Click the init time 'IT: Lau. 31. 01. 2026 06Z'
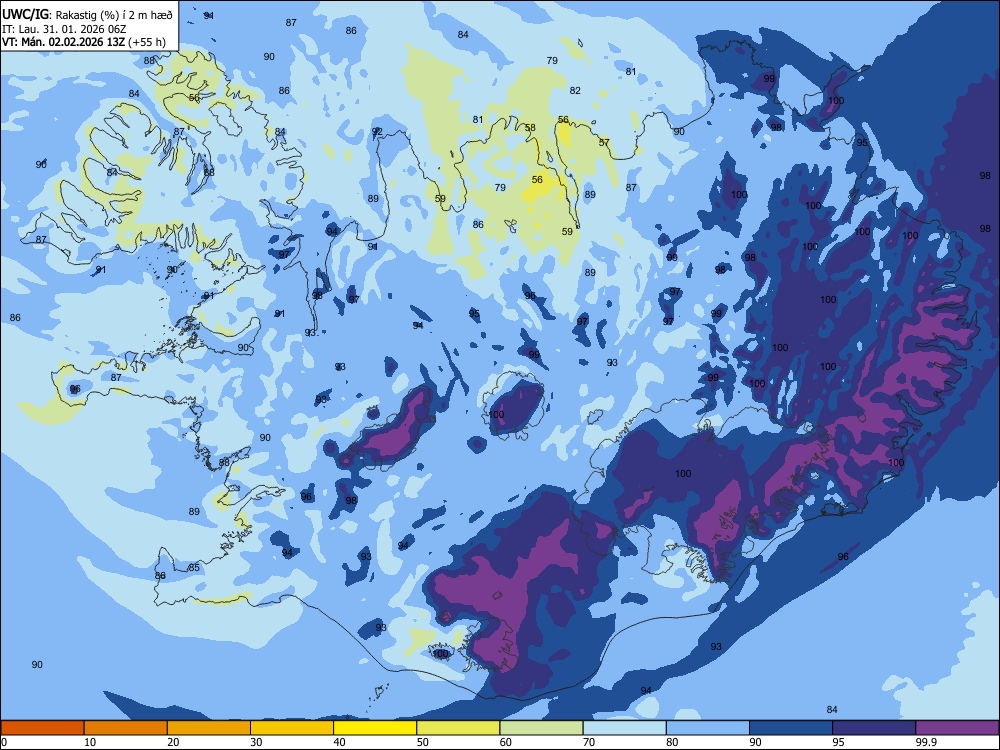This screenshot has height=750, width=1000. pyautogui.click(x=66, y=29)
